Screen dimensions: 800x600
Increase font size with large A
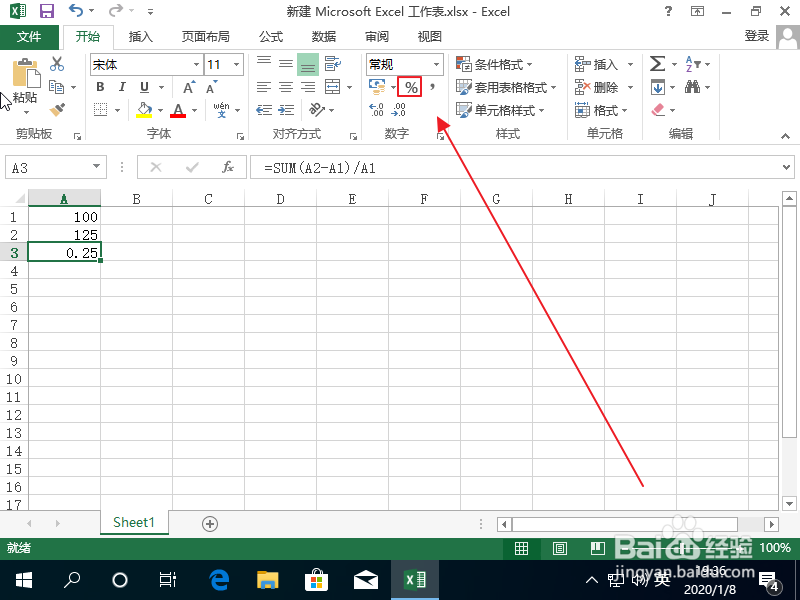[189, 87]
